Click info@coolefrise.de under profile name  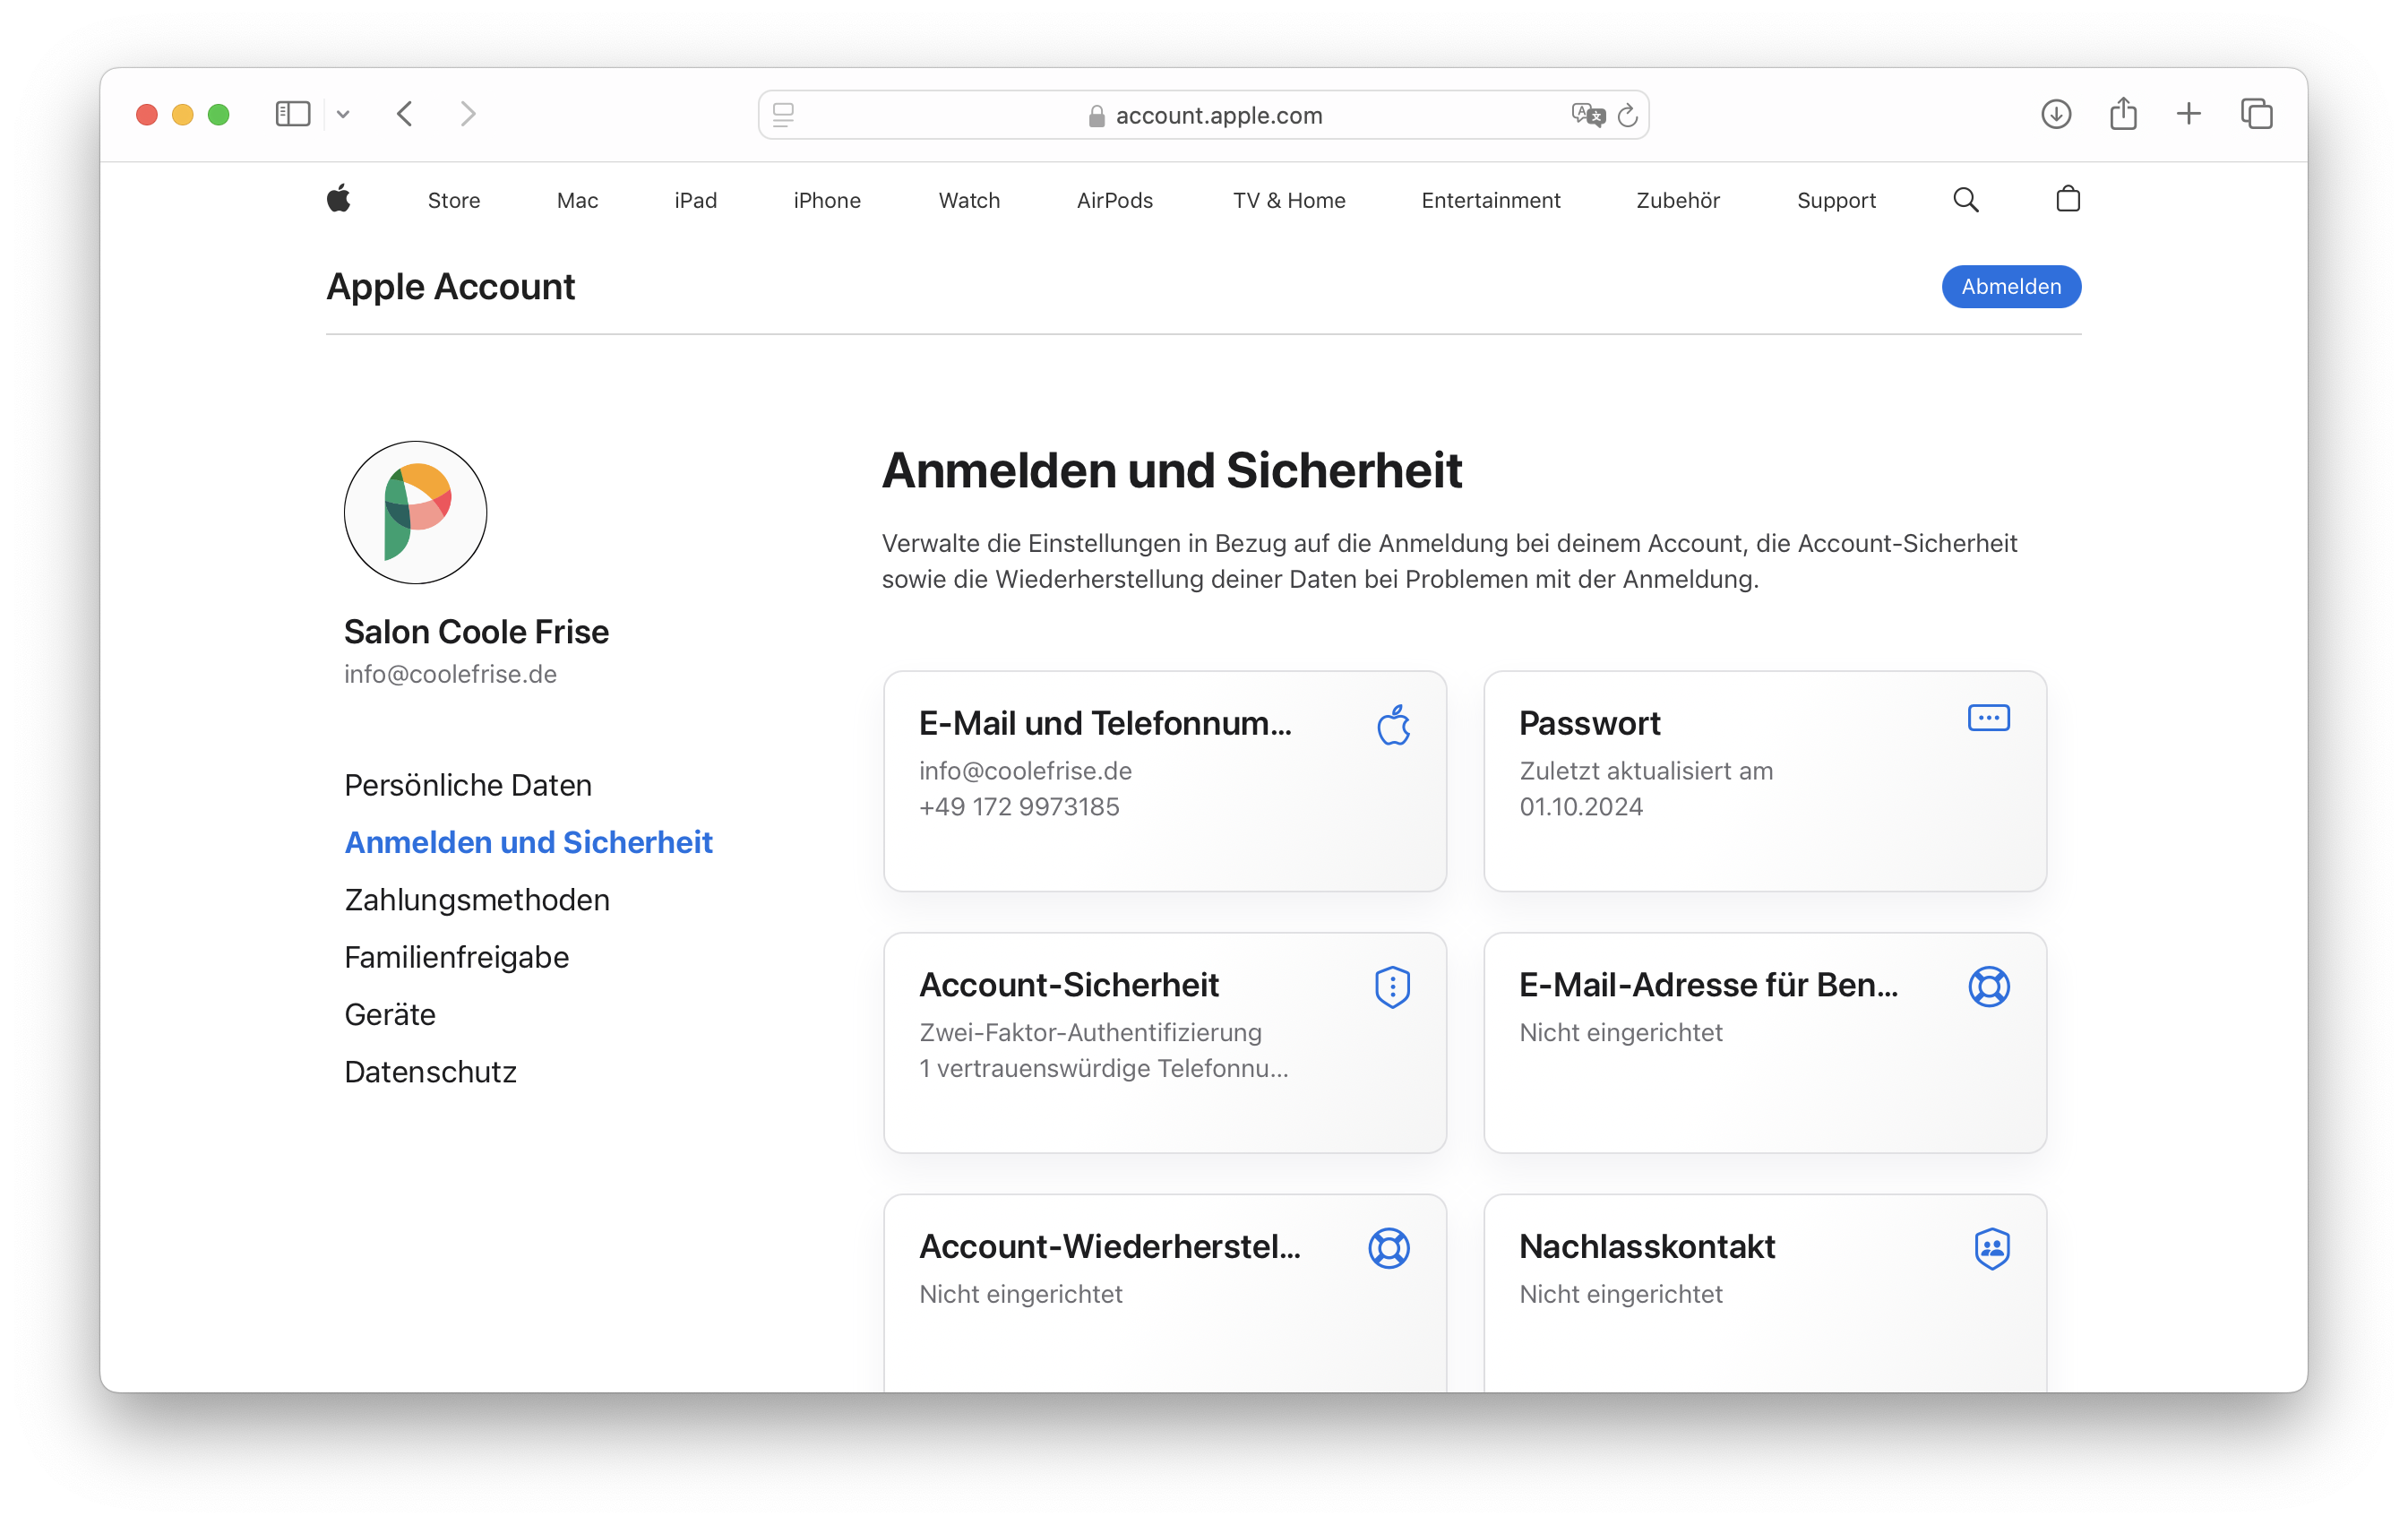[450, 674]
